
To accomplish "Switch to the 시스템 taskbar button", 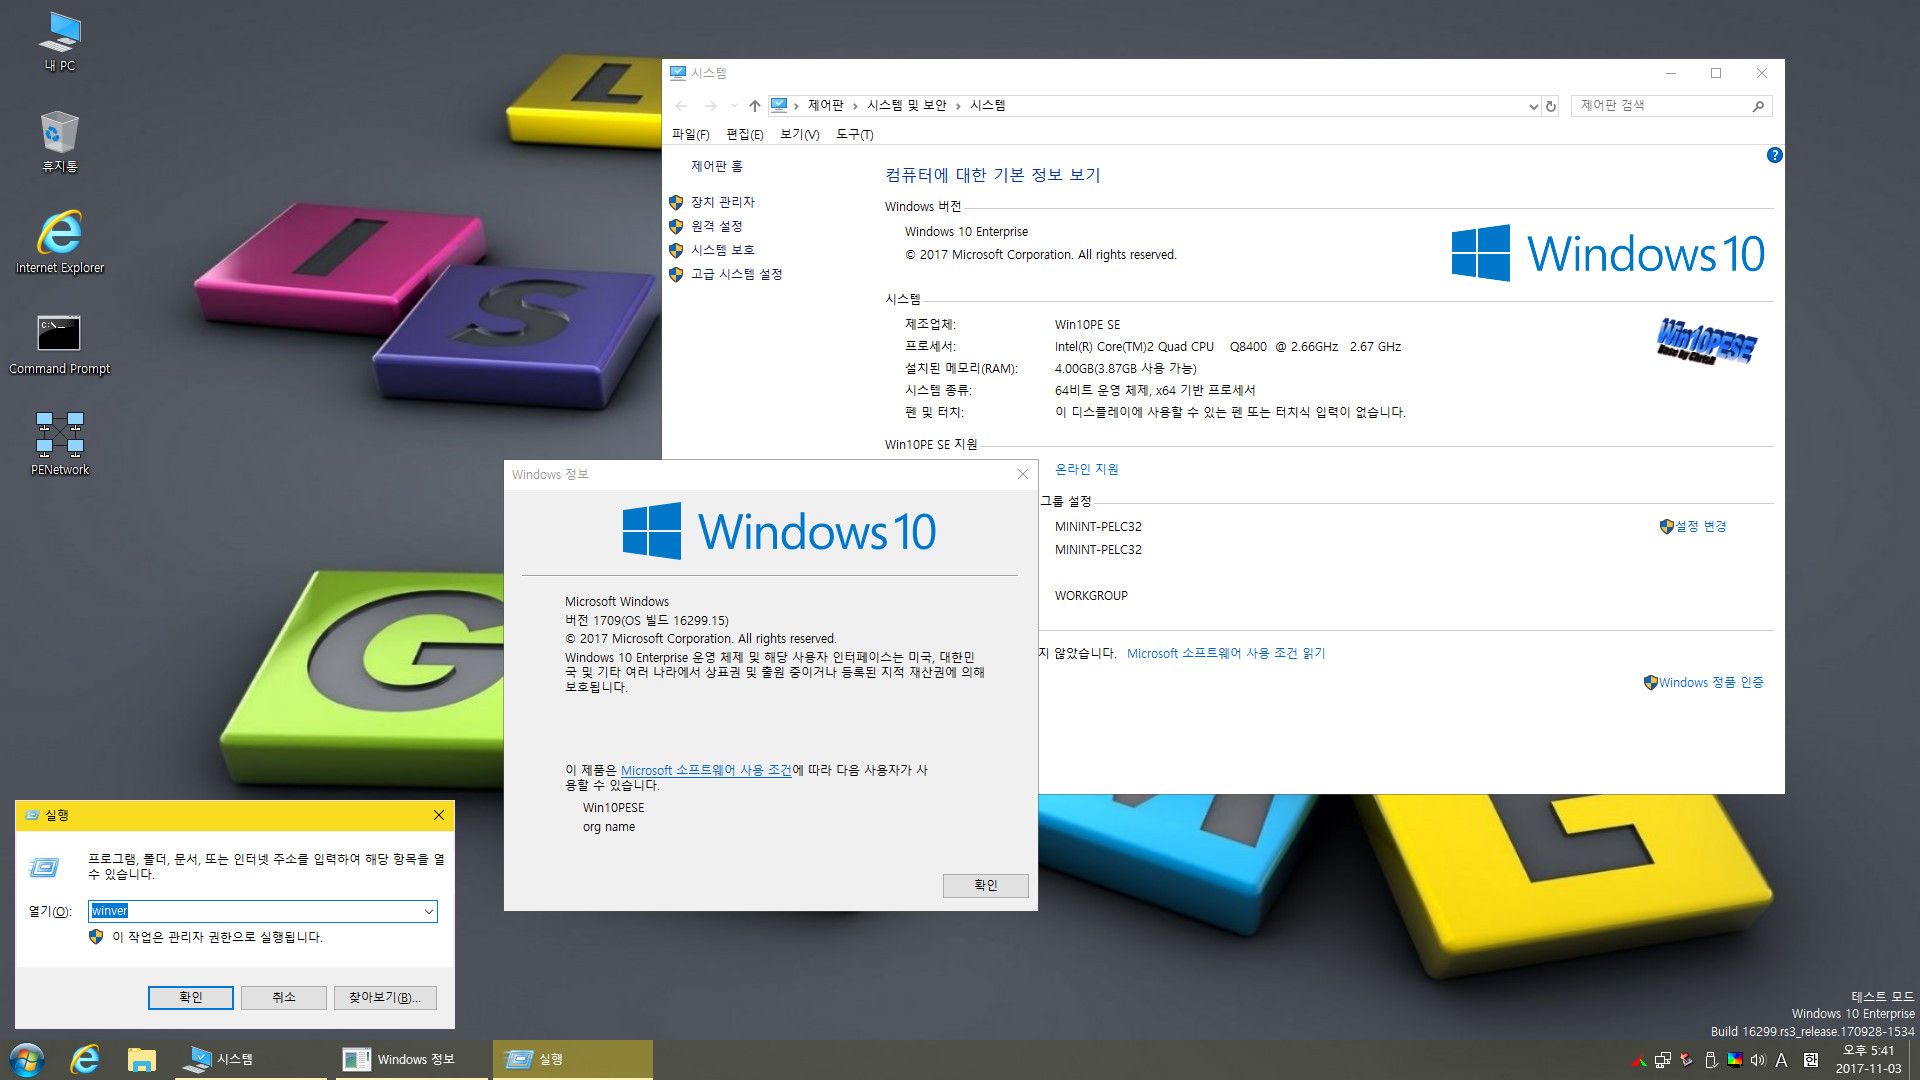I will pyautogui.click(x=250, y=1059).
